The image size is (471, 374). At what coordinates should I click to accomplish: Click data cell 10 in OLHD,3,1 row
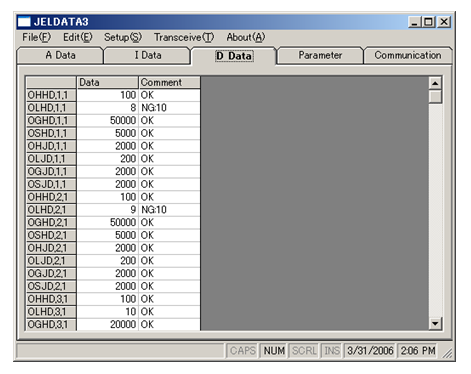108,312
